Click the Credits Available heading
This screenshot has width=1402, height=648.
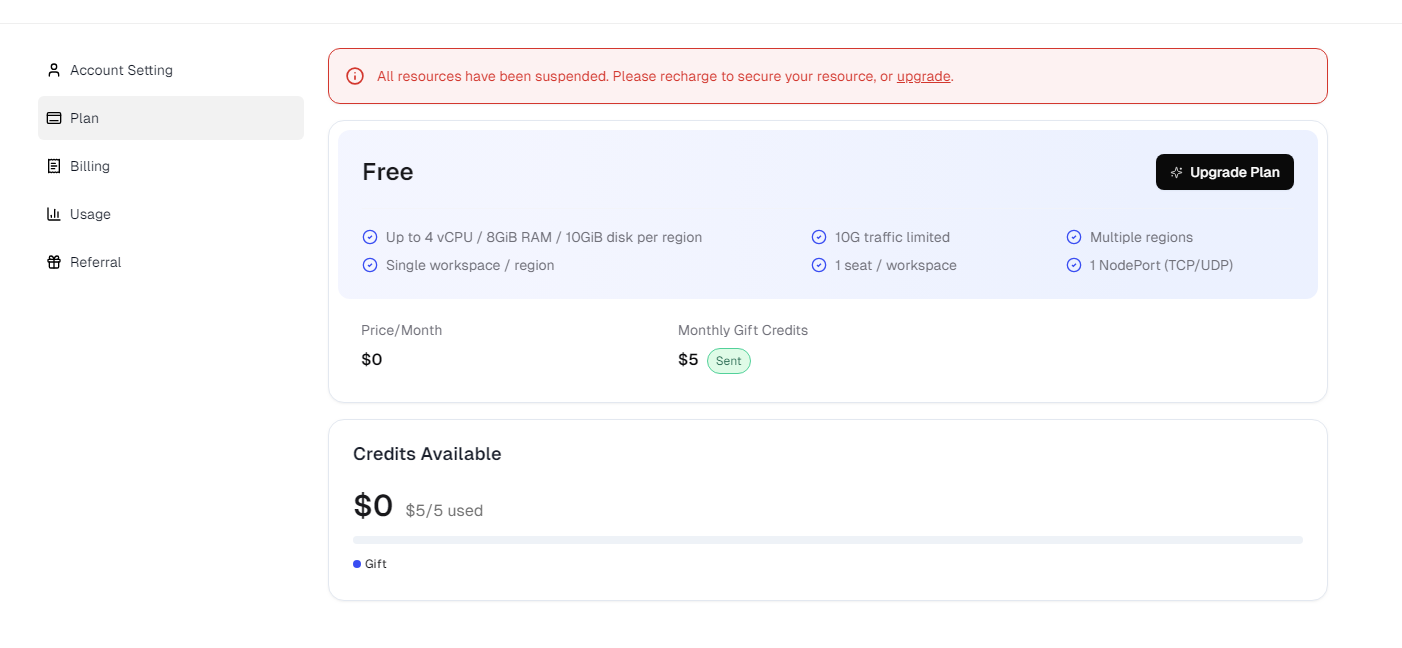coord(427,454)
